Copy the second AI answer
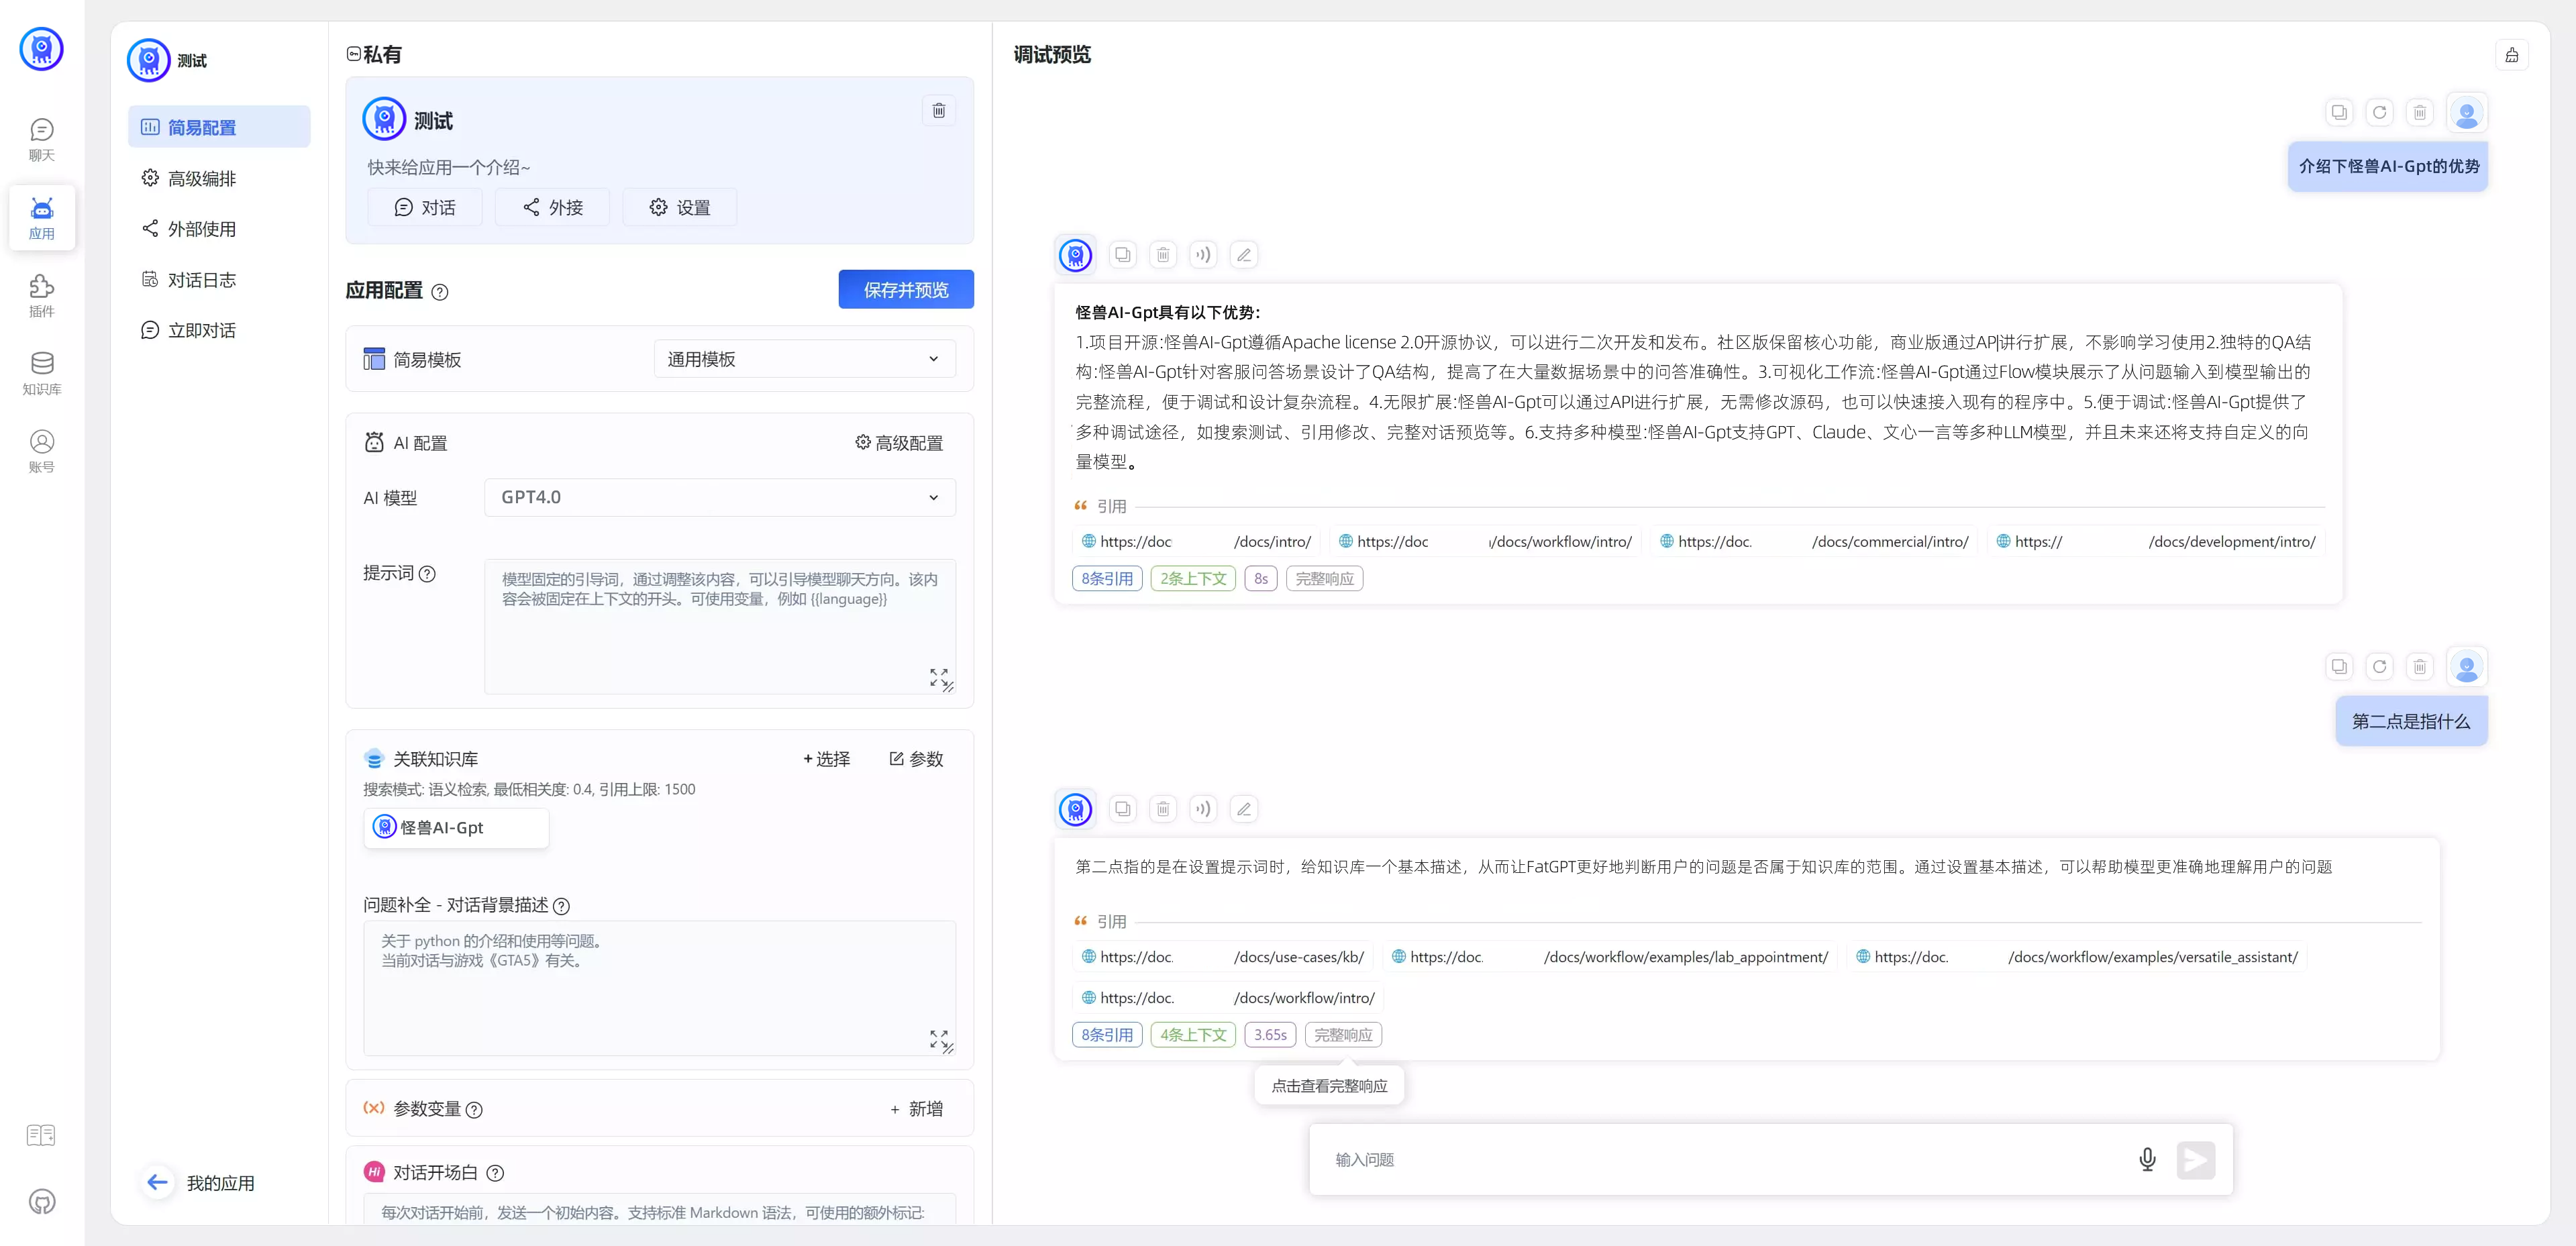 click(x=1123, y=809)
